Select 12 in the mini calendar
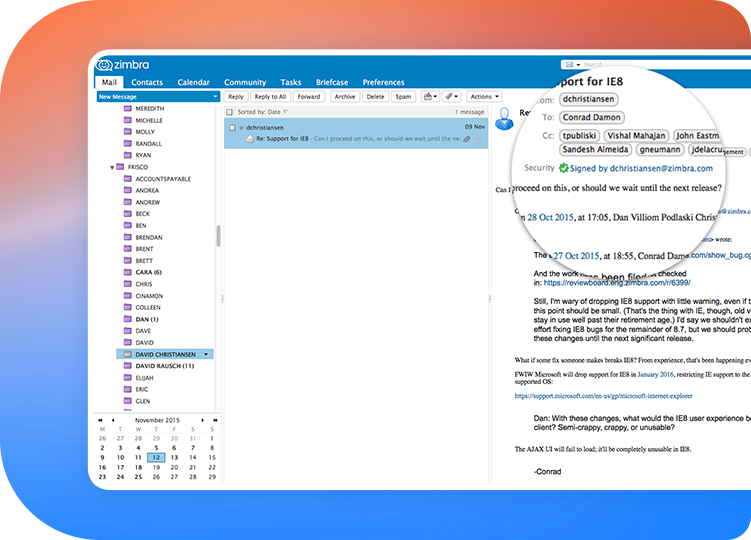Screen dimensions: 751x540 (156, 457)
